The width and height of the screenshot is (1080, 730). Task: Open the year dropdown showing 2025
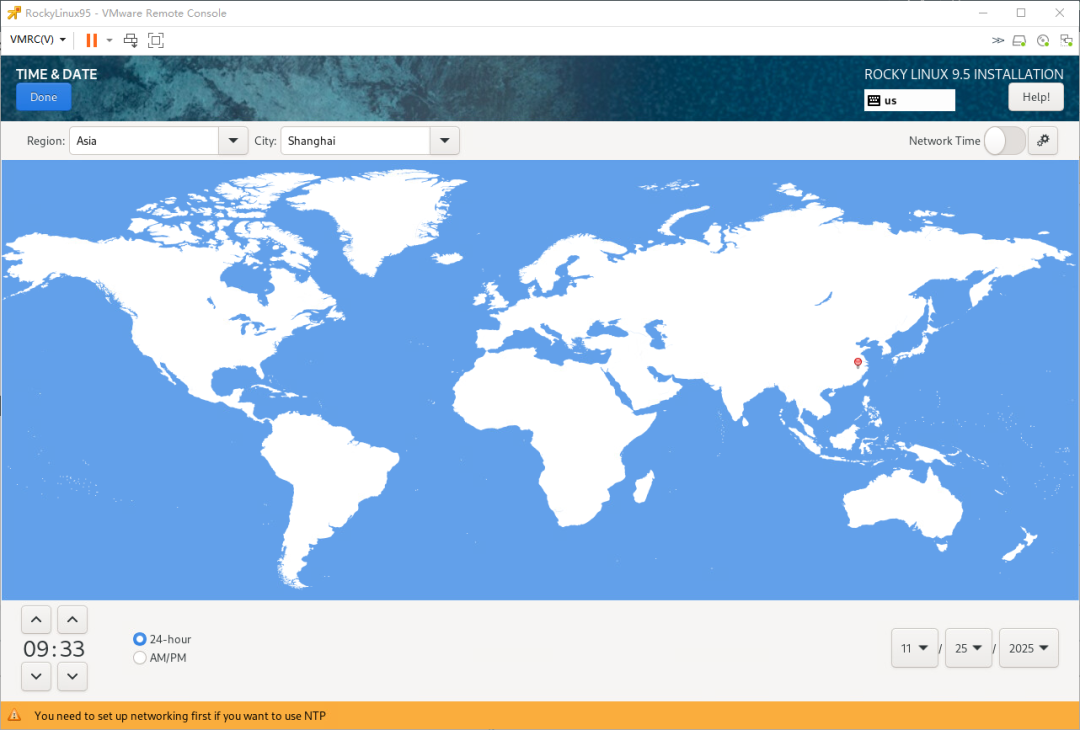coord(1029,648)
